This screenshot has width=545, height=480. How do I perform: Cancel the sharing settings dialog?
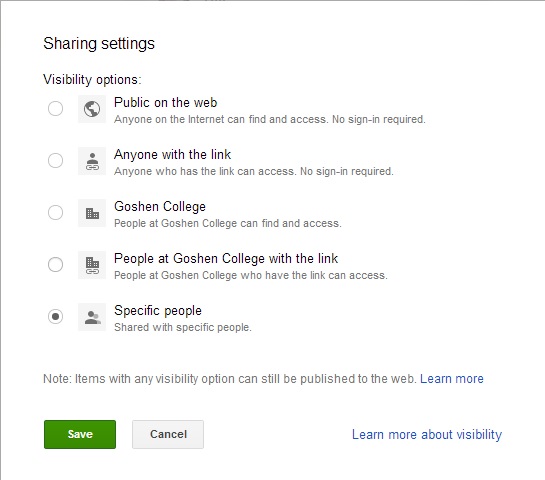[x=168, y=434]
